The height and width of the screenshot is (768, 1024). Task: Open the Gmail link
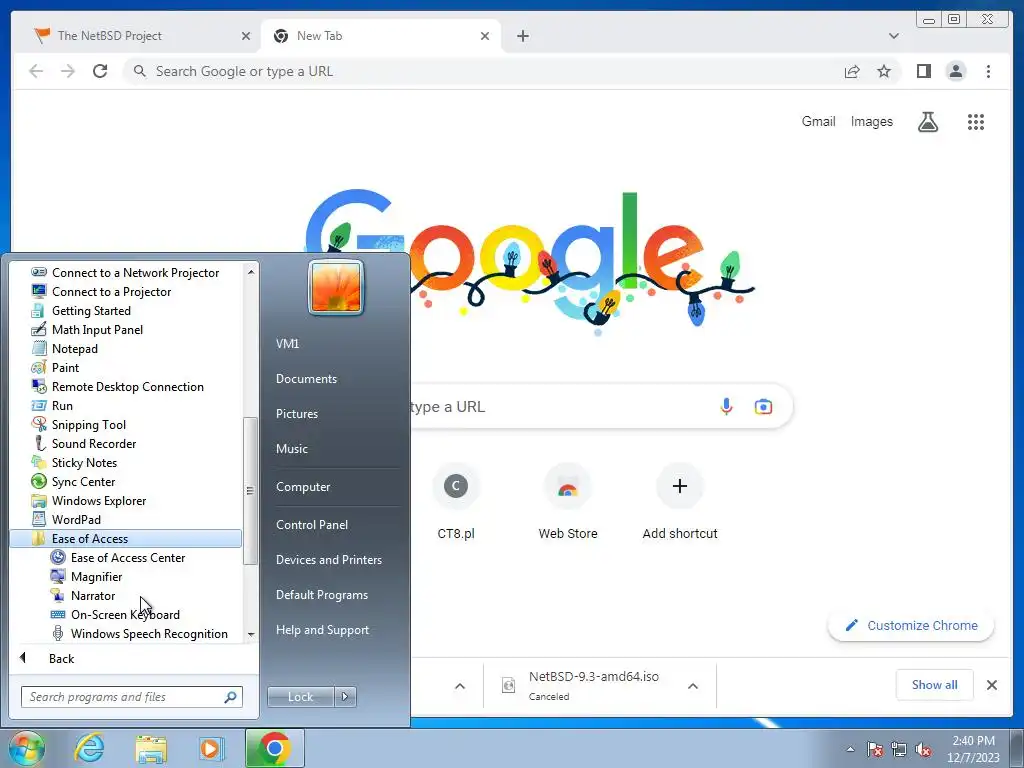pyautogui.click(x=818, y=121)
